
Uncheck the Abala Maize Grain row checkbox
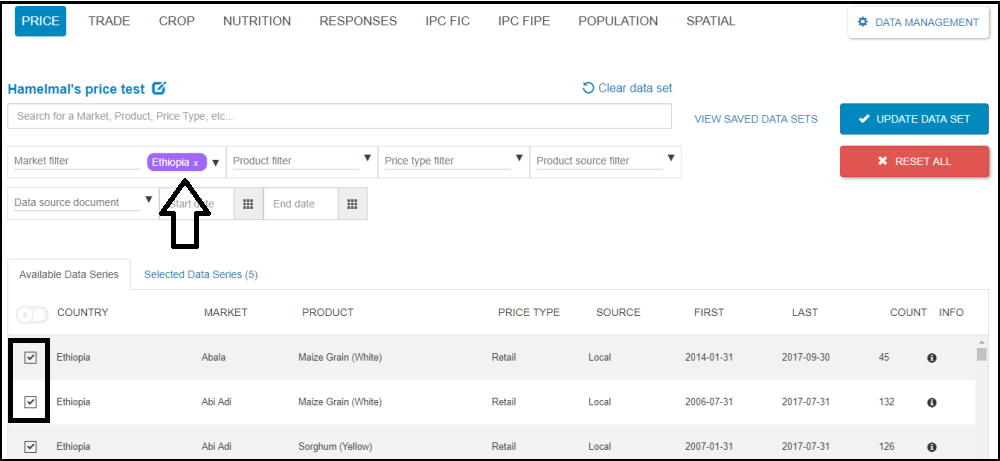coord(31,358)
